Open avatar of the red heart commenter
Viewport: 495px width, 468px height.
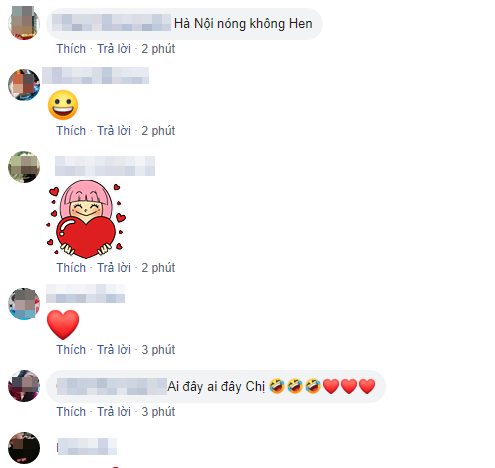click(x=24, y=304)
